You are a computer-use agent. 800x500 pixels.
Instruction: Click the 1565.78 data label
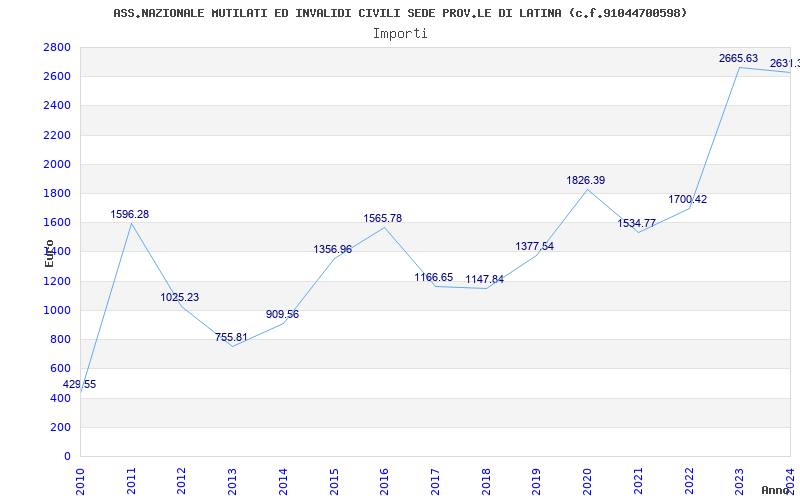coord(383,218)
